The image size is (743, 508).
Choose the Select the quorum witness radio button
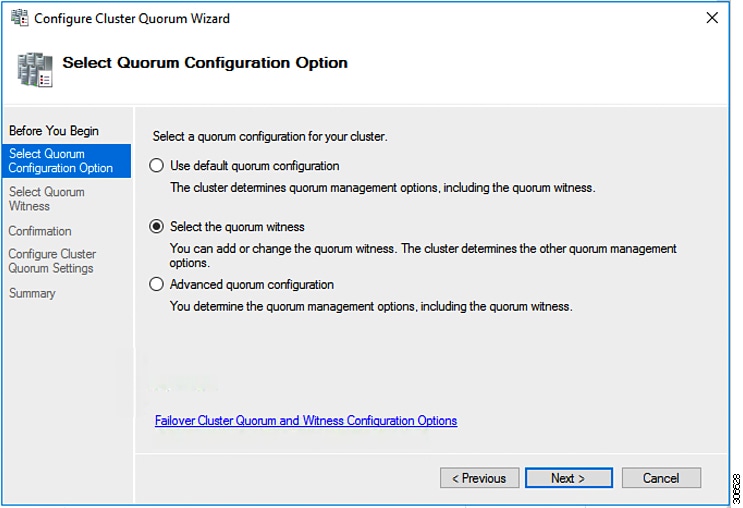tap(156, 227)
